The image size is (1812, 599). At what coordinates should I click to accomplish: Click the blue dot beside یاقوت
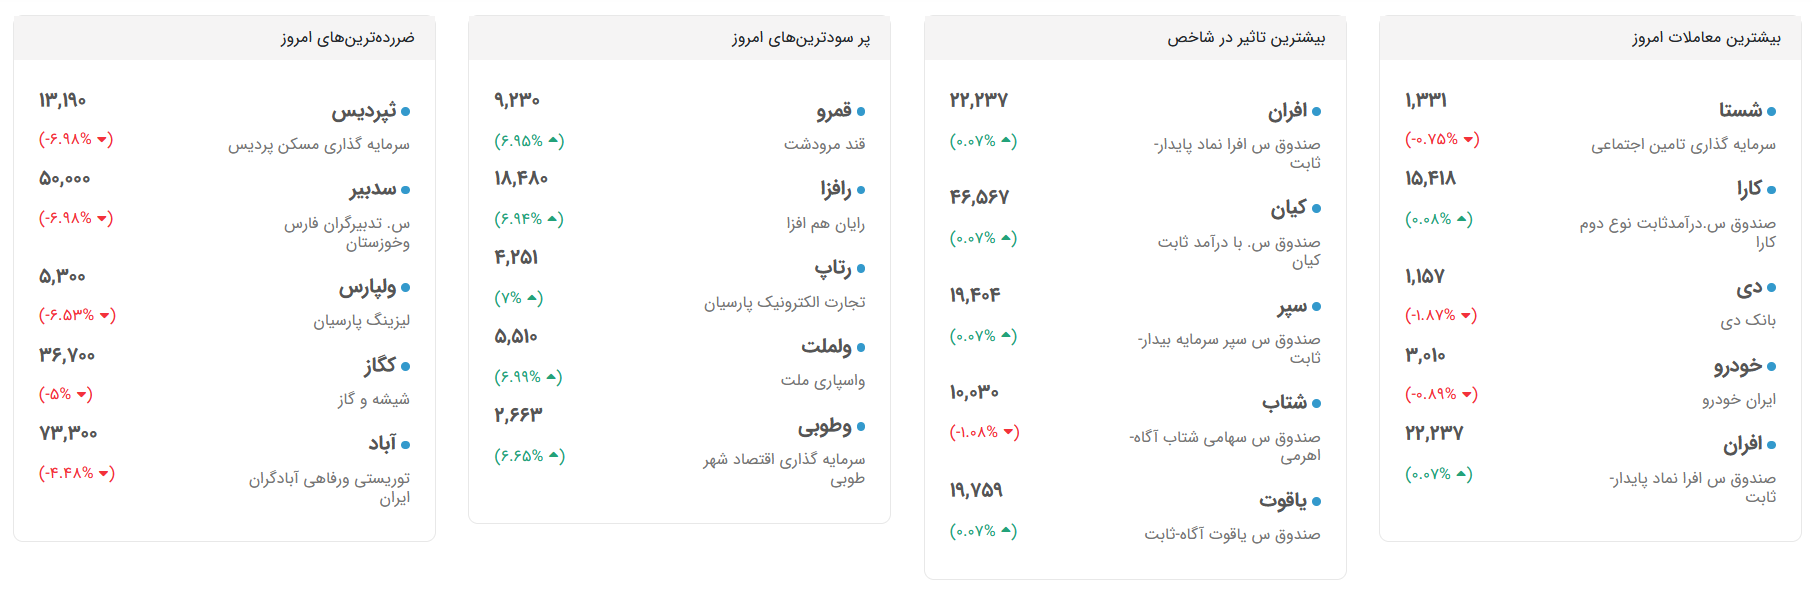[1316, 500]
